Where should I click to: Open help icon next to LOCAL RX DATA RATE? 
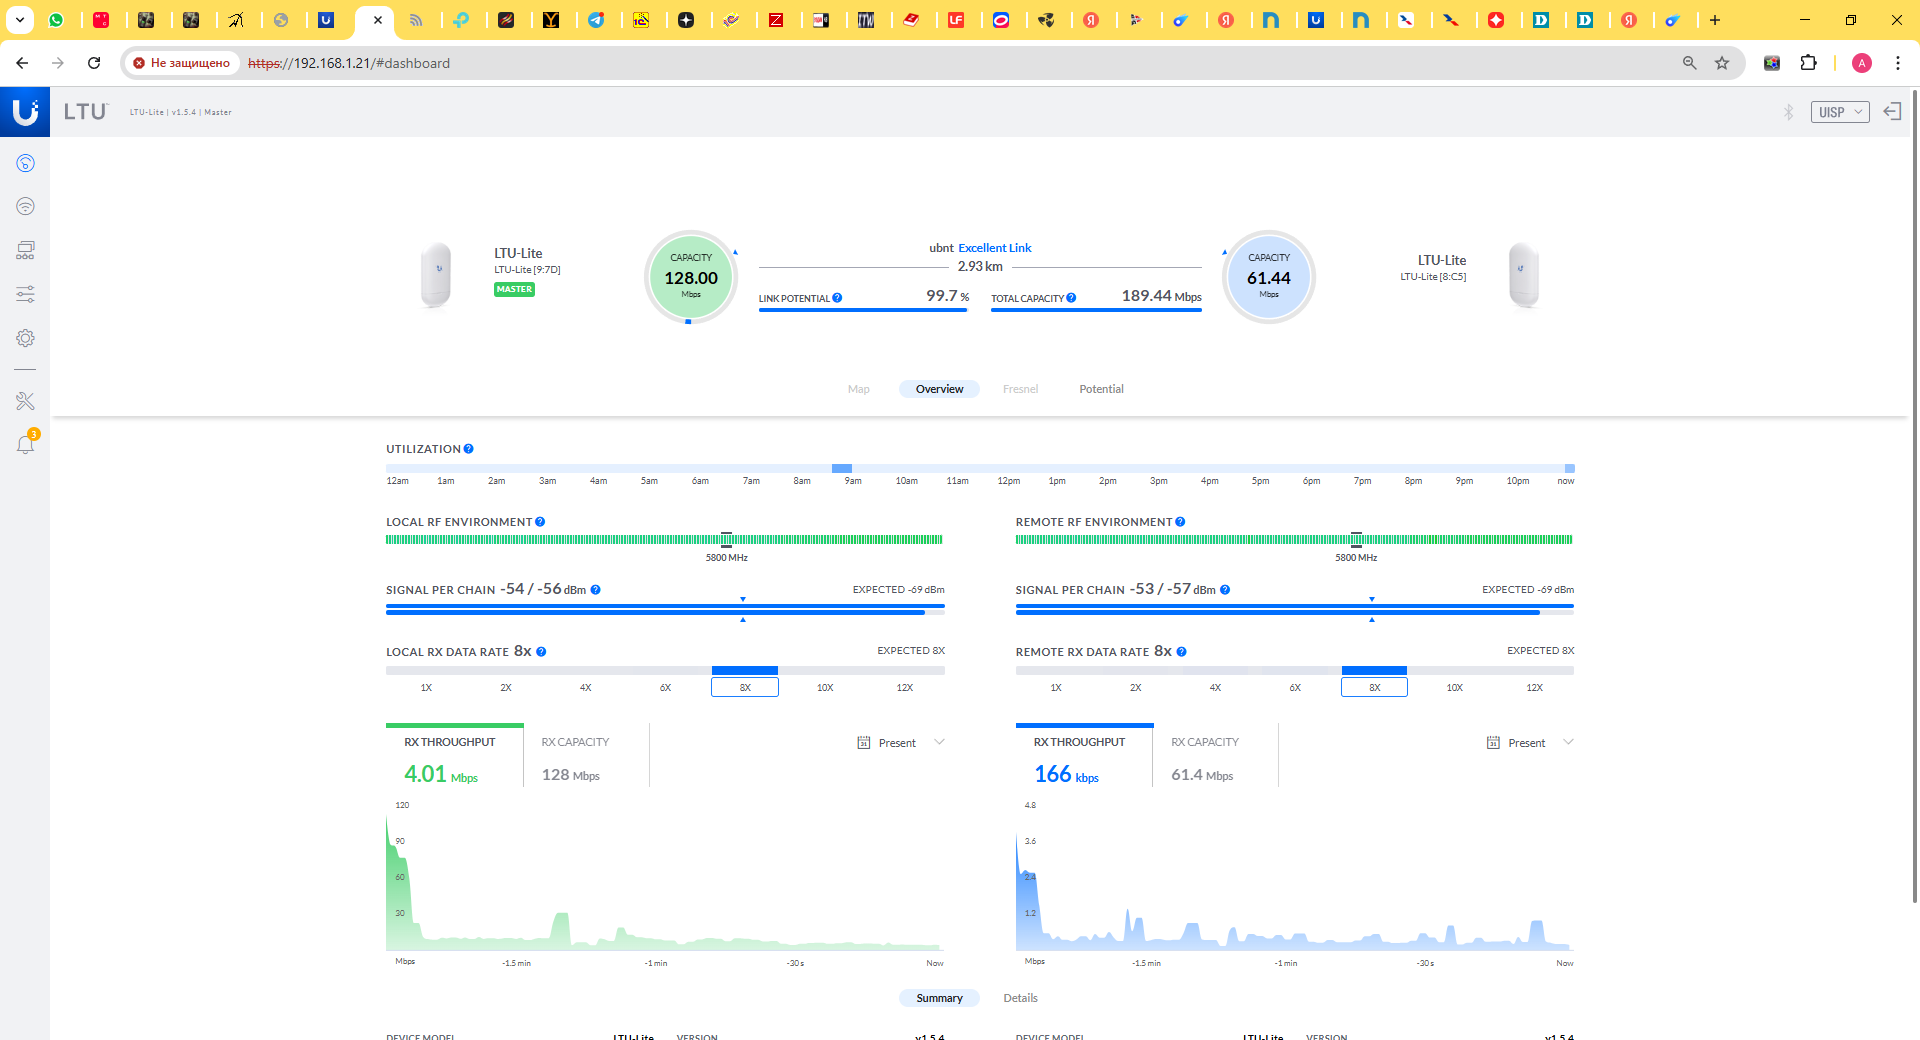tap(541, 652)
